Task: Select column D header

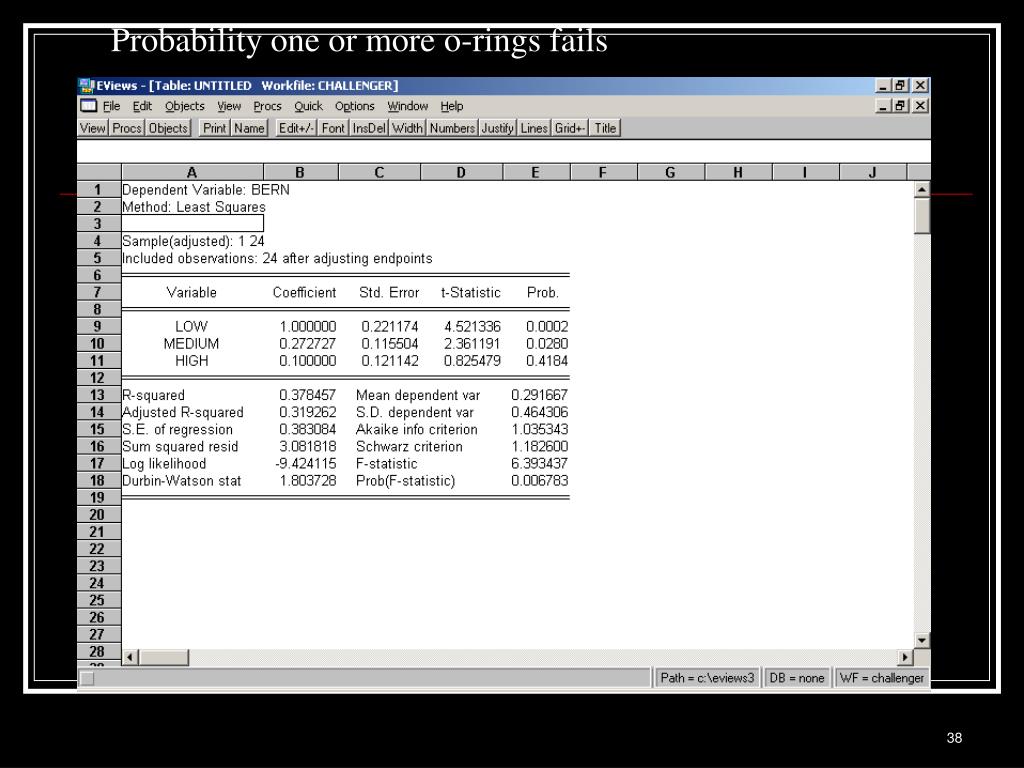Action: click(462, 172)
